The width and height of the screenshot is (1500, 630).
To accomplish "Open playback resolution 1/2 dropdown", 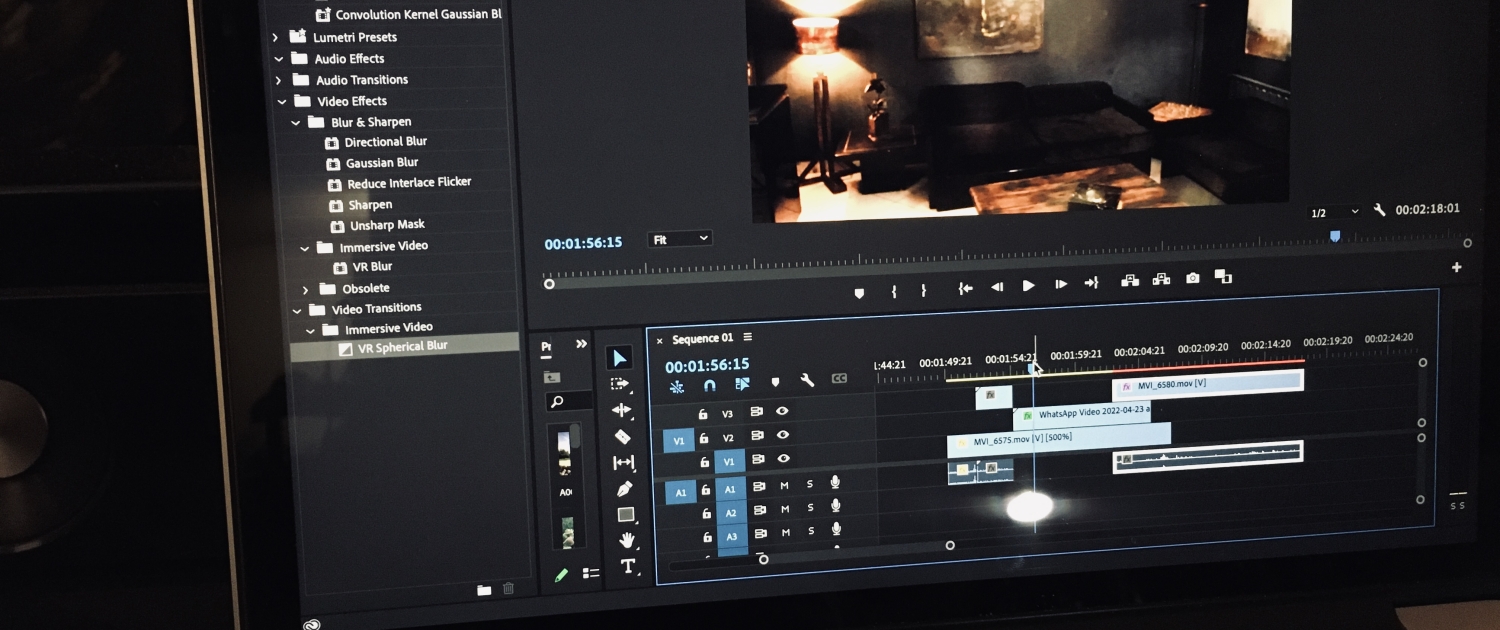I will pos(1334,212).
